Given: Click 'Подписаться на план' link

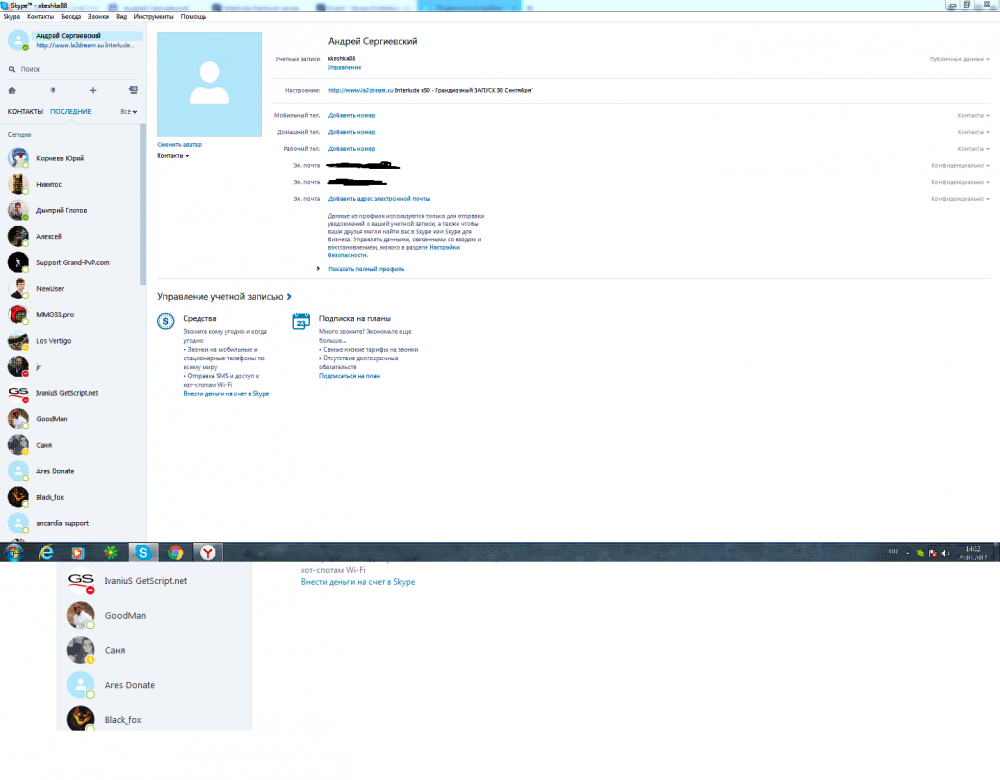Looking at the screenshot, I should [349, 376].
